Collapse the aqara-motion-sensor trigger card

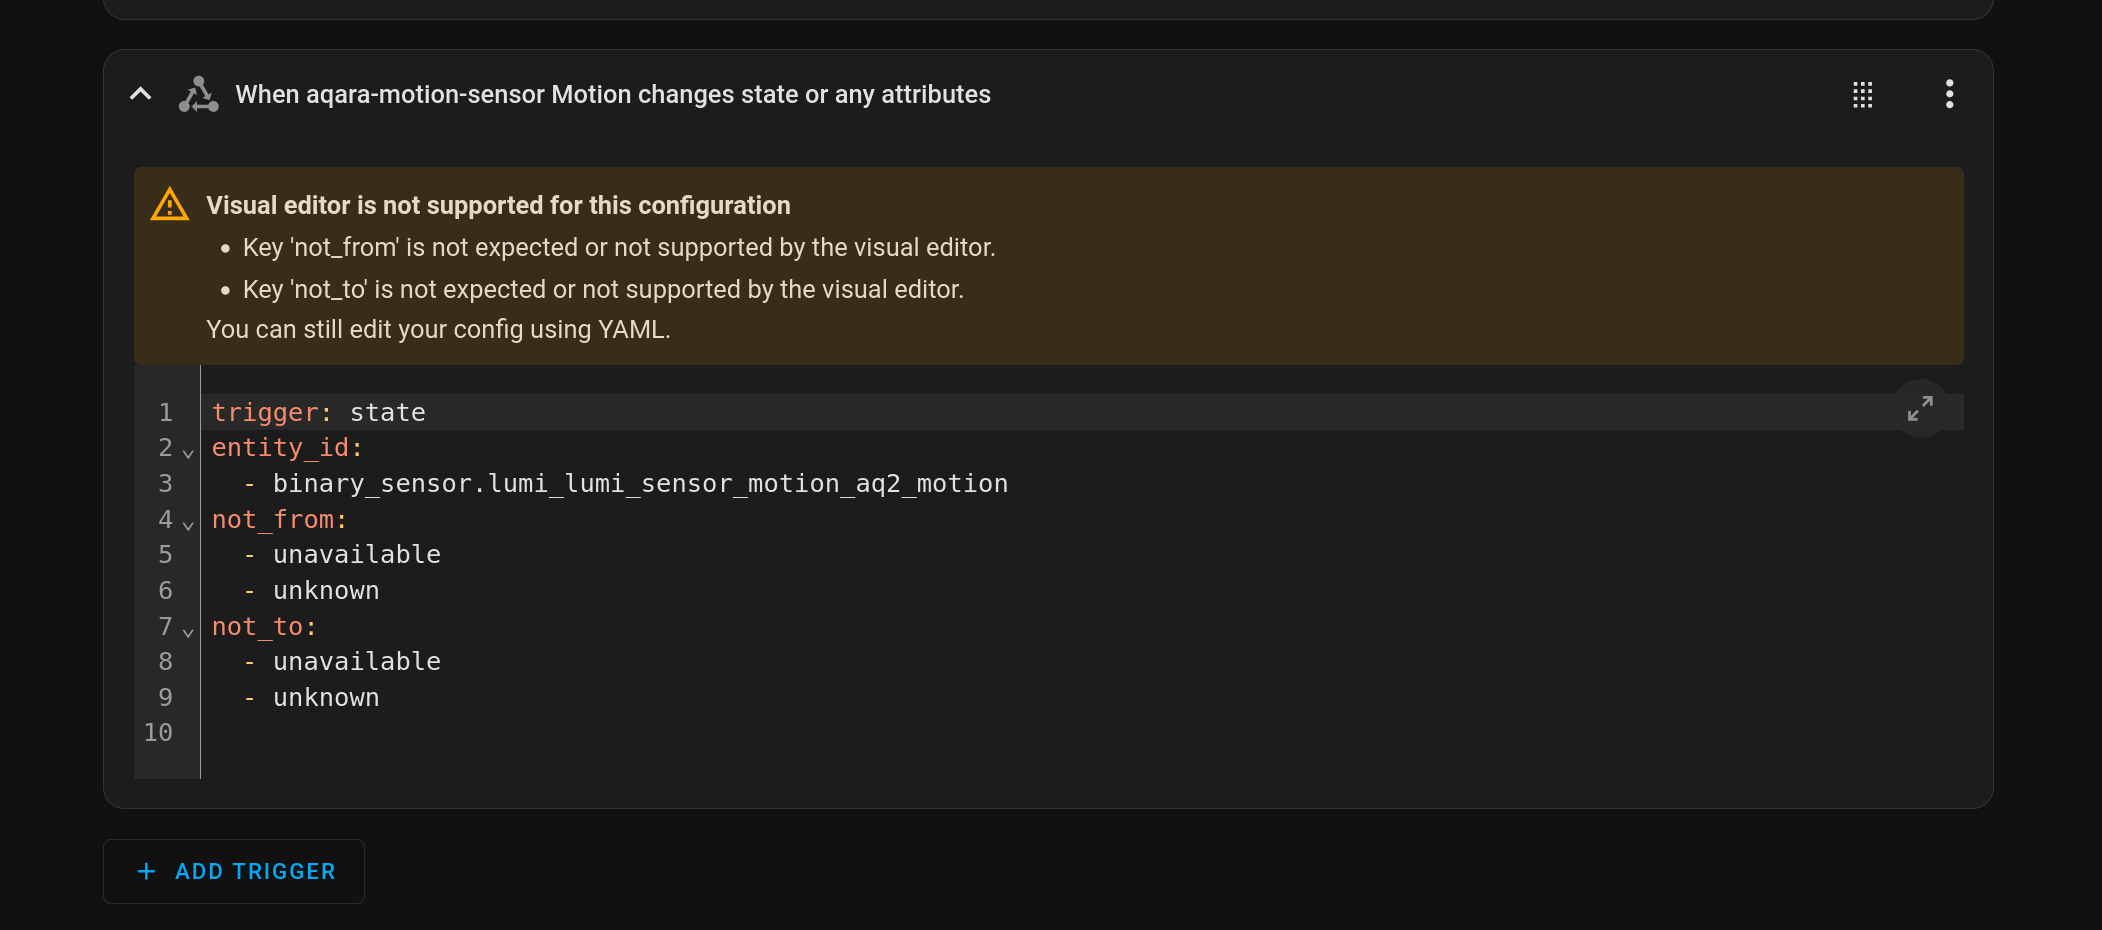pyautogui.click(x=141, y=94)
